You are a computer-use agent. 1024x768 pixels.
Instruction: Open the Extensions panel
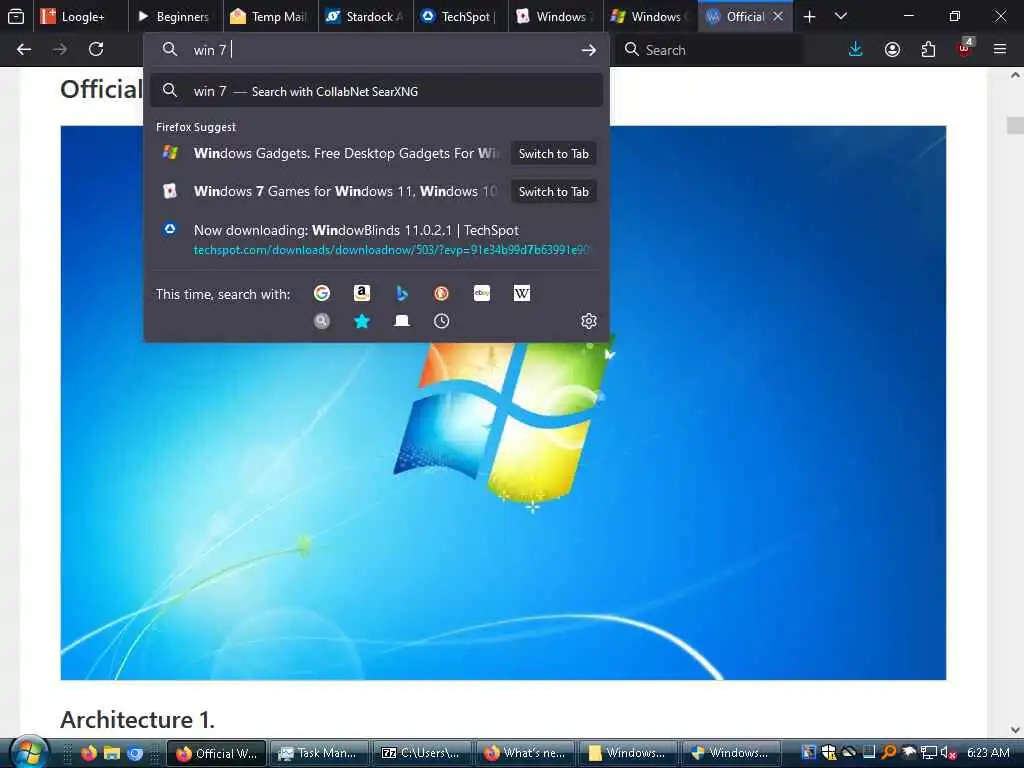(928, 50)
